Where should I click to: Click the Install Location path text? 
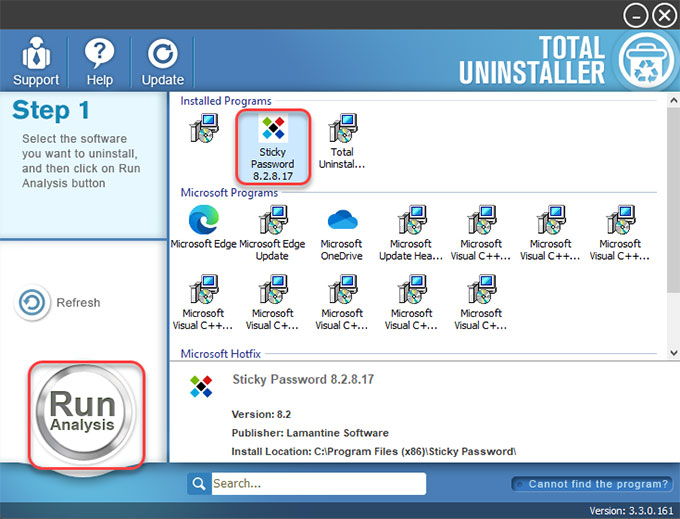[x=374, y=451]
